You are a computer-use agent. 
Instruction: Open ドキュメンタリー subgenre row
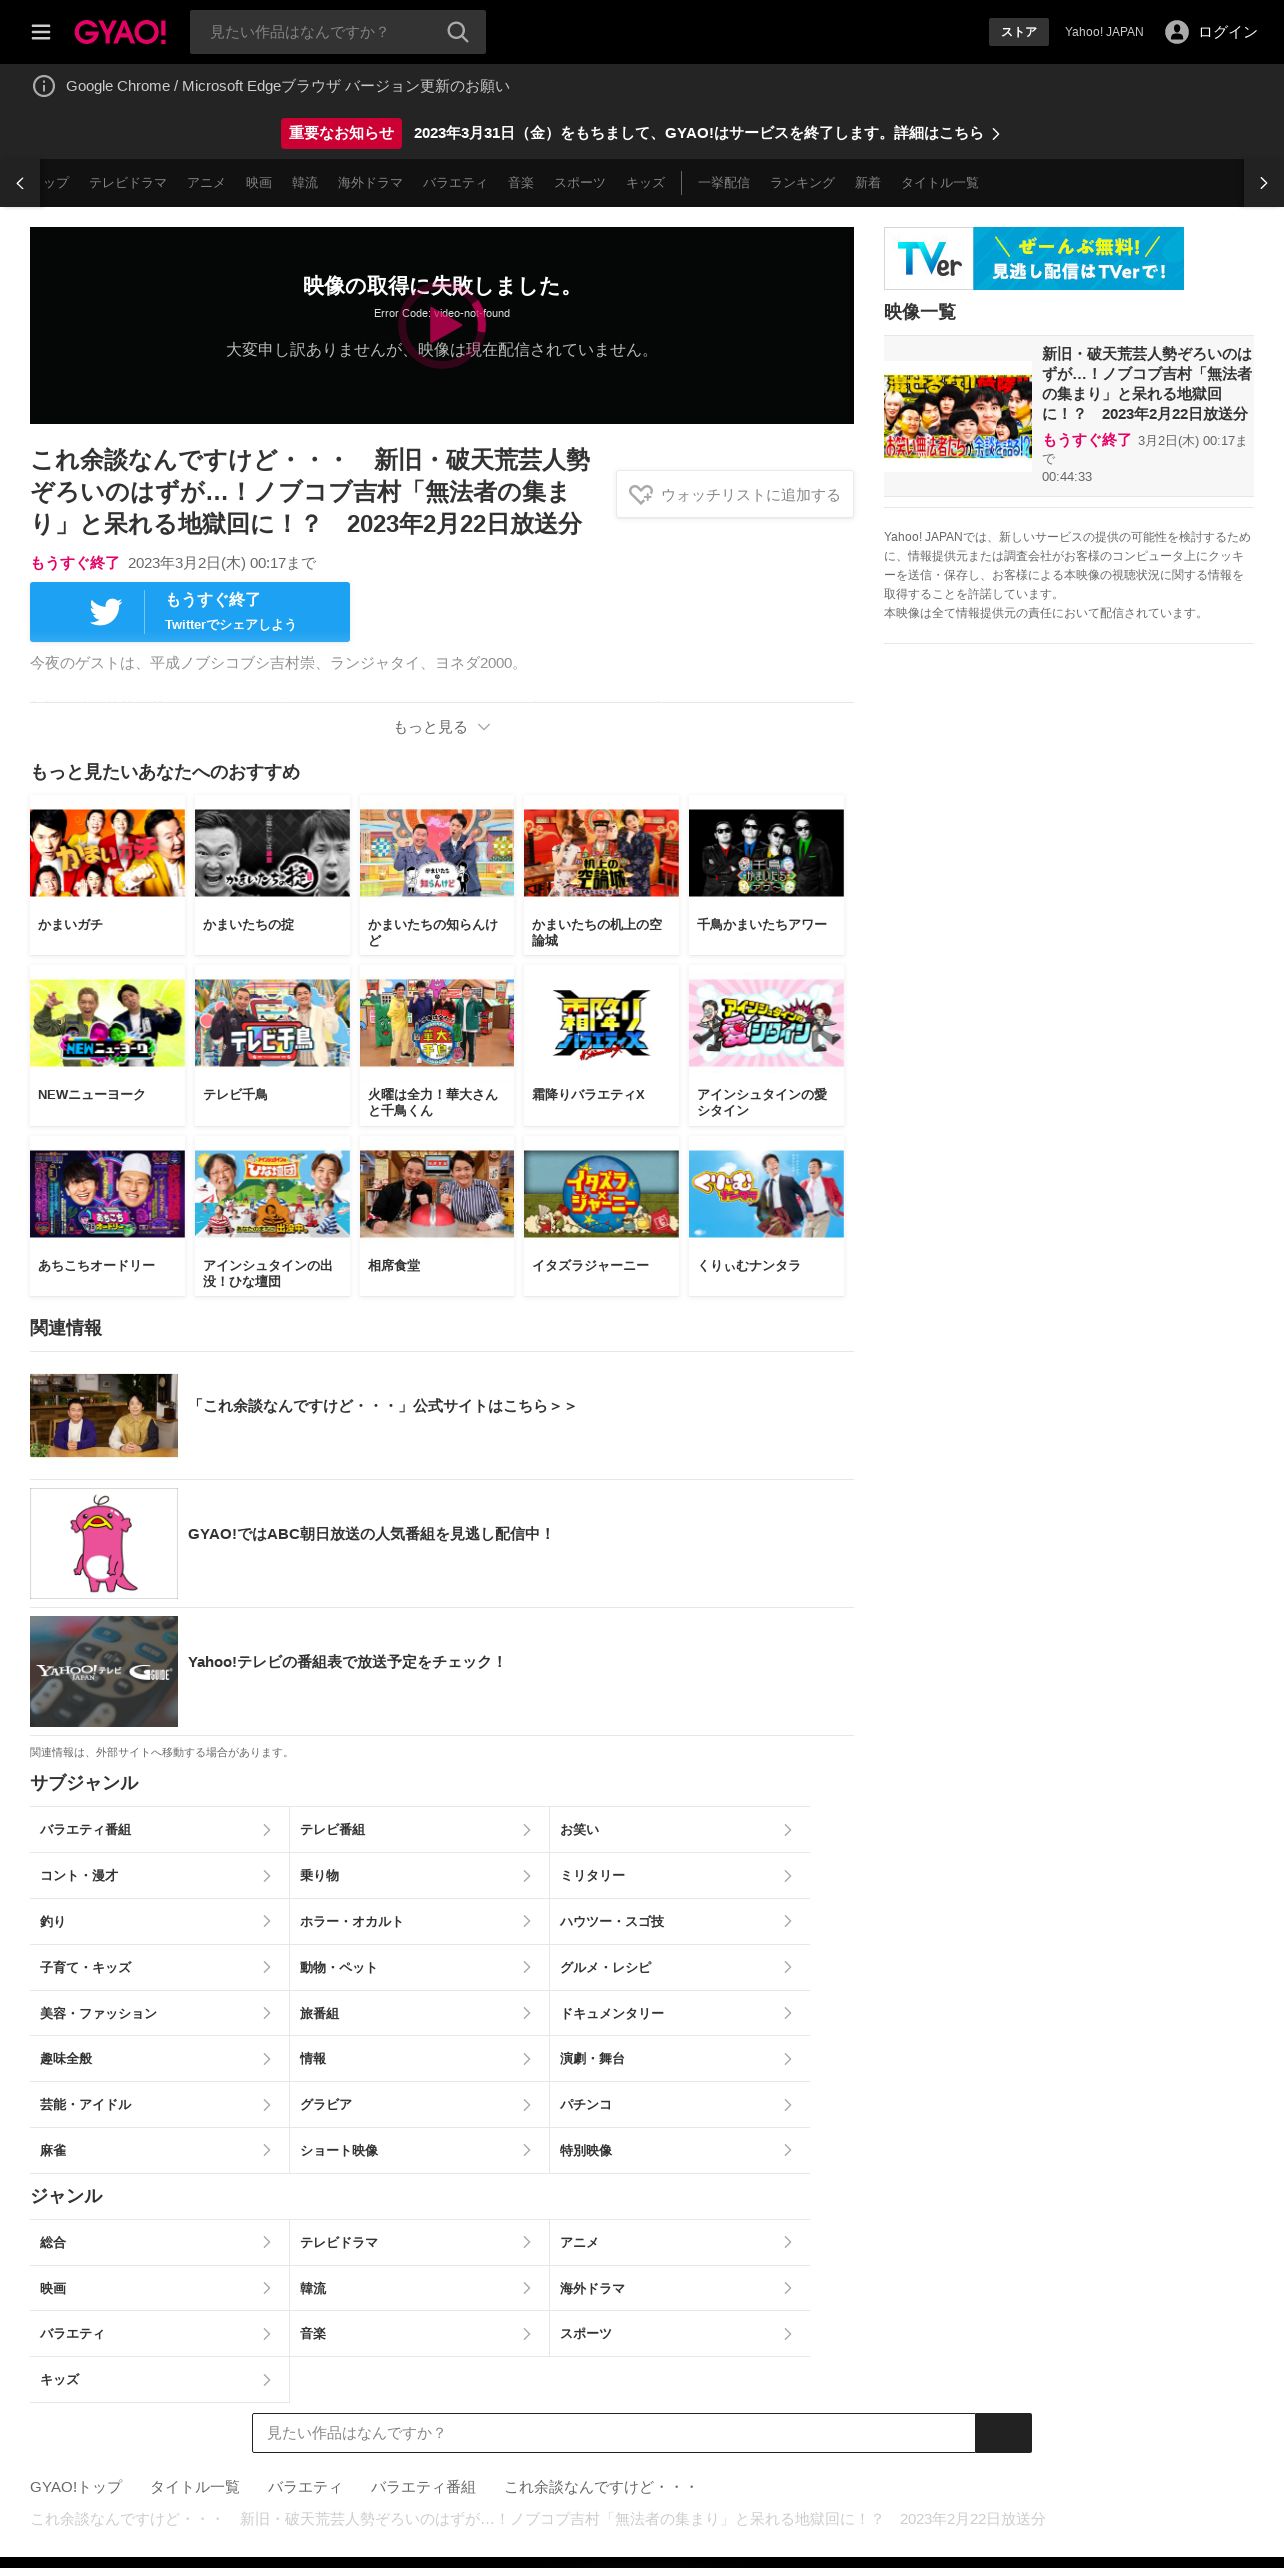coord(680,2013)
